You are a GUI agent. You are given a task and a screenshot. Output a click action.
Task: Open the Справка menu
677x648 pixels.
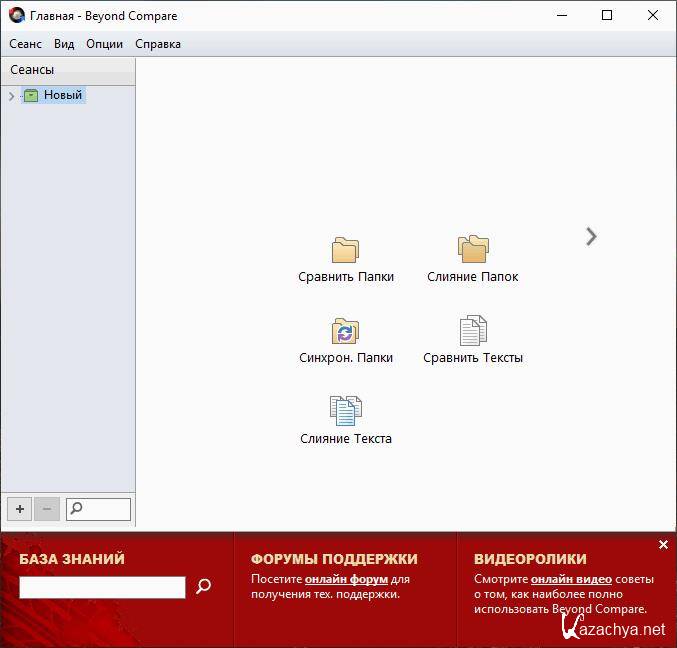coord(158,44)
